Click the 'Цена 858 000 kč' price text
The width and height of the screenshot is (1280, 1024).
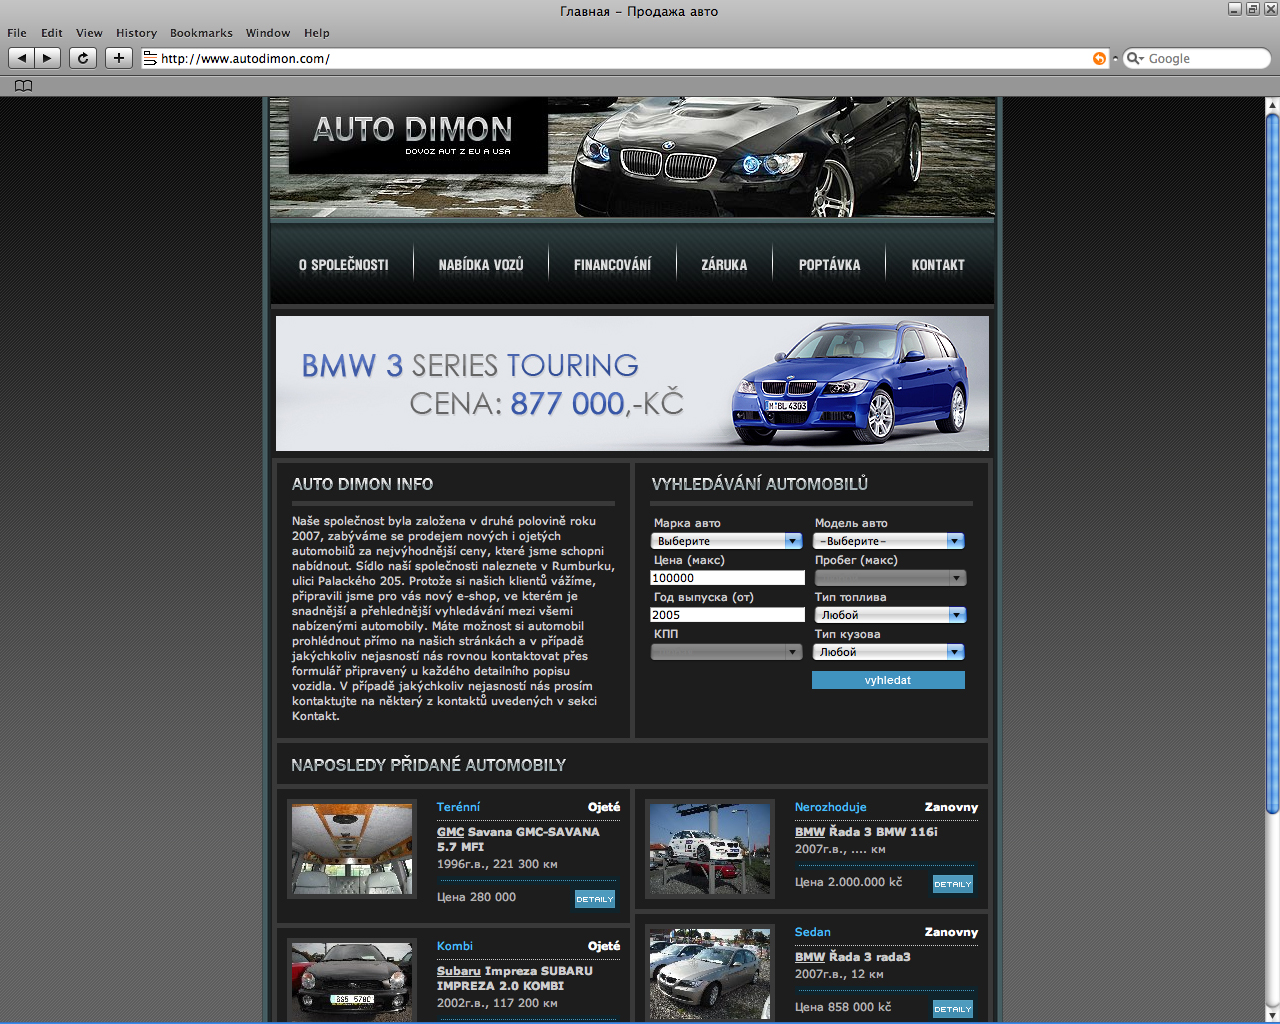(x=843, y=1007)
